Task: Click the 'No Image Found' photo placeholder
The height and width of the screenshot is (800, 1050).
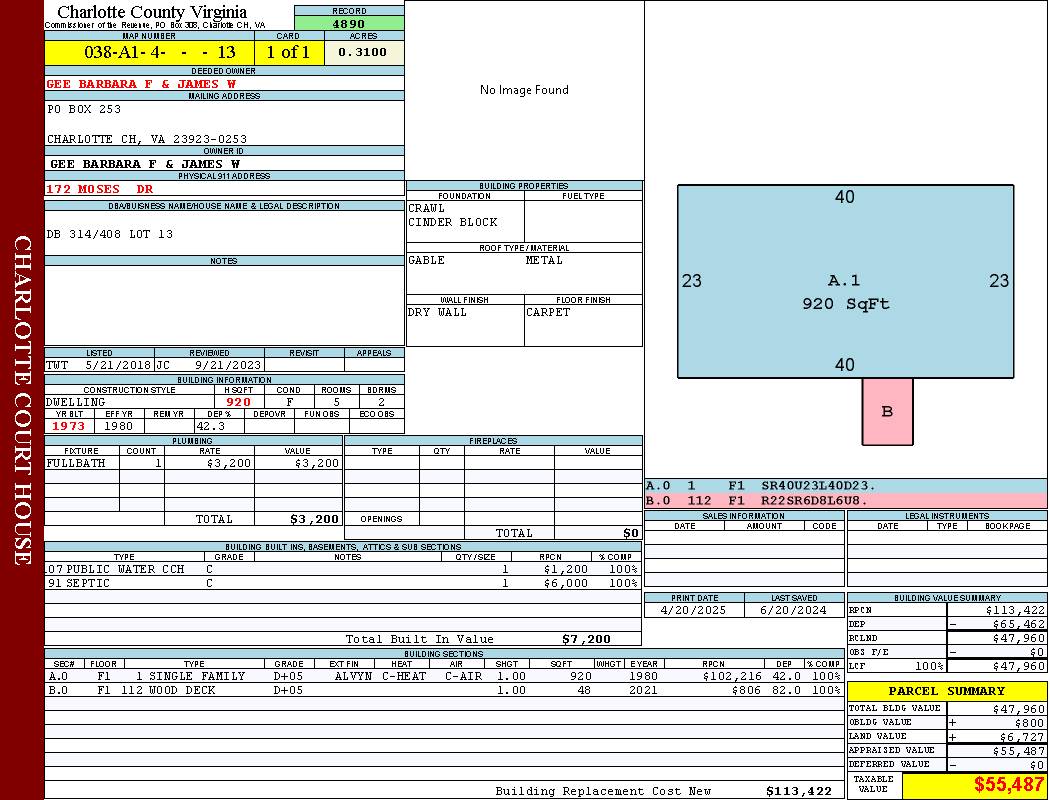Action: (x=524, y=90)
